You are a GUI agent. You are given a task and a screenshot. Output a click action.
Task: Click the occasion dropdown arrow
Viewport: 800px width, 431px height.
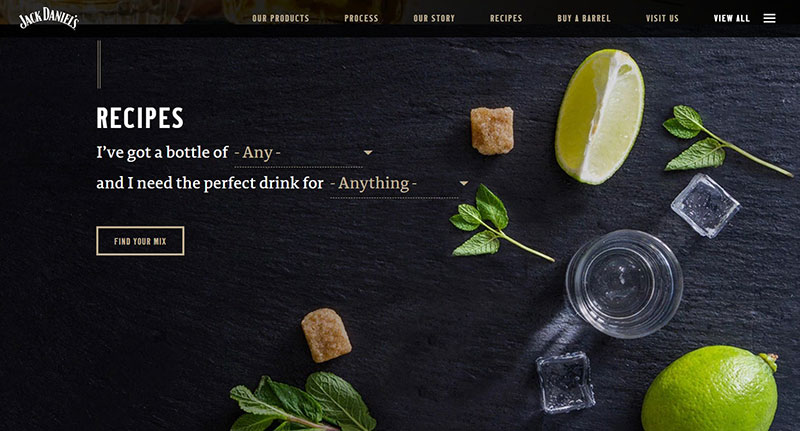pyautogui.click(x=464, y=183)
